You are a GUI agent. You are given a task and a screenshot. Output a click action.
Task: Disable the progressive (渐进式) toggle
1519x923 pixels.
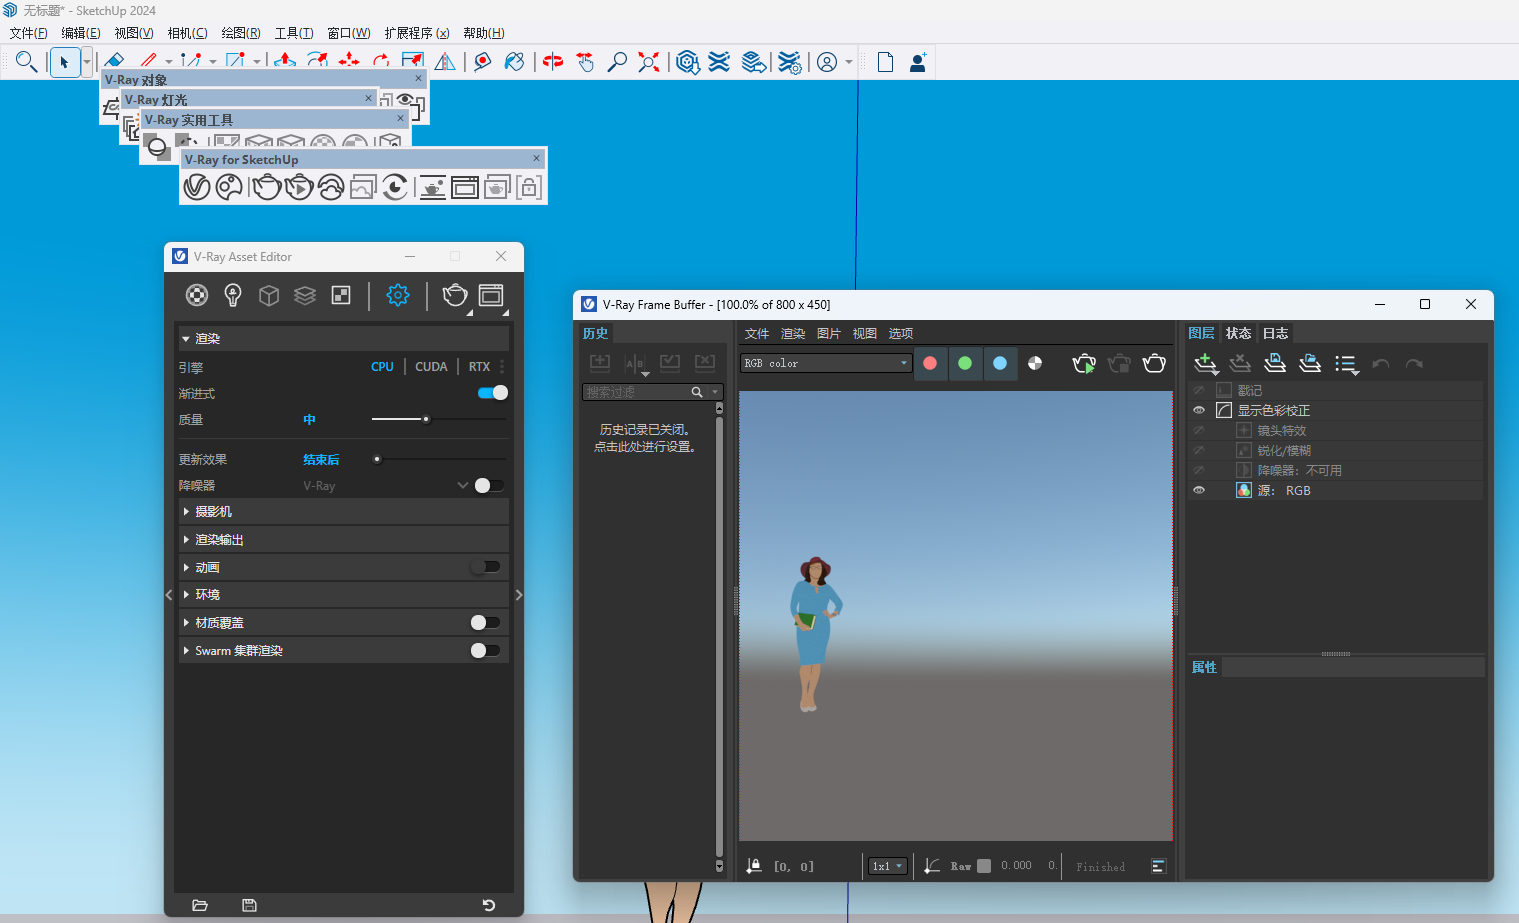493,393
